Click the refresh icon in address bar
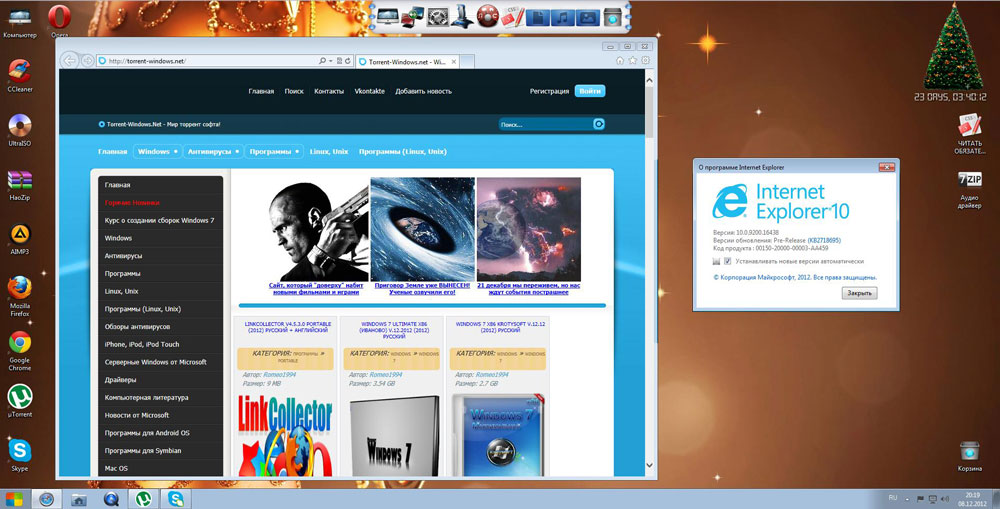The image size is (1000, 509). tap(347, 61)
